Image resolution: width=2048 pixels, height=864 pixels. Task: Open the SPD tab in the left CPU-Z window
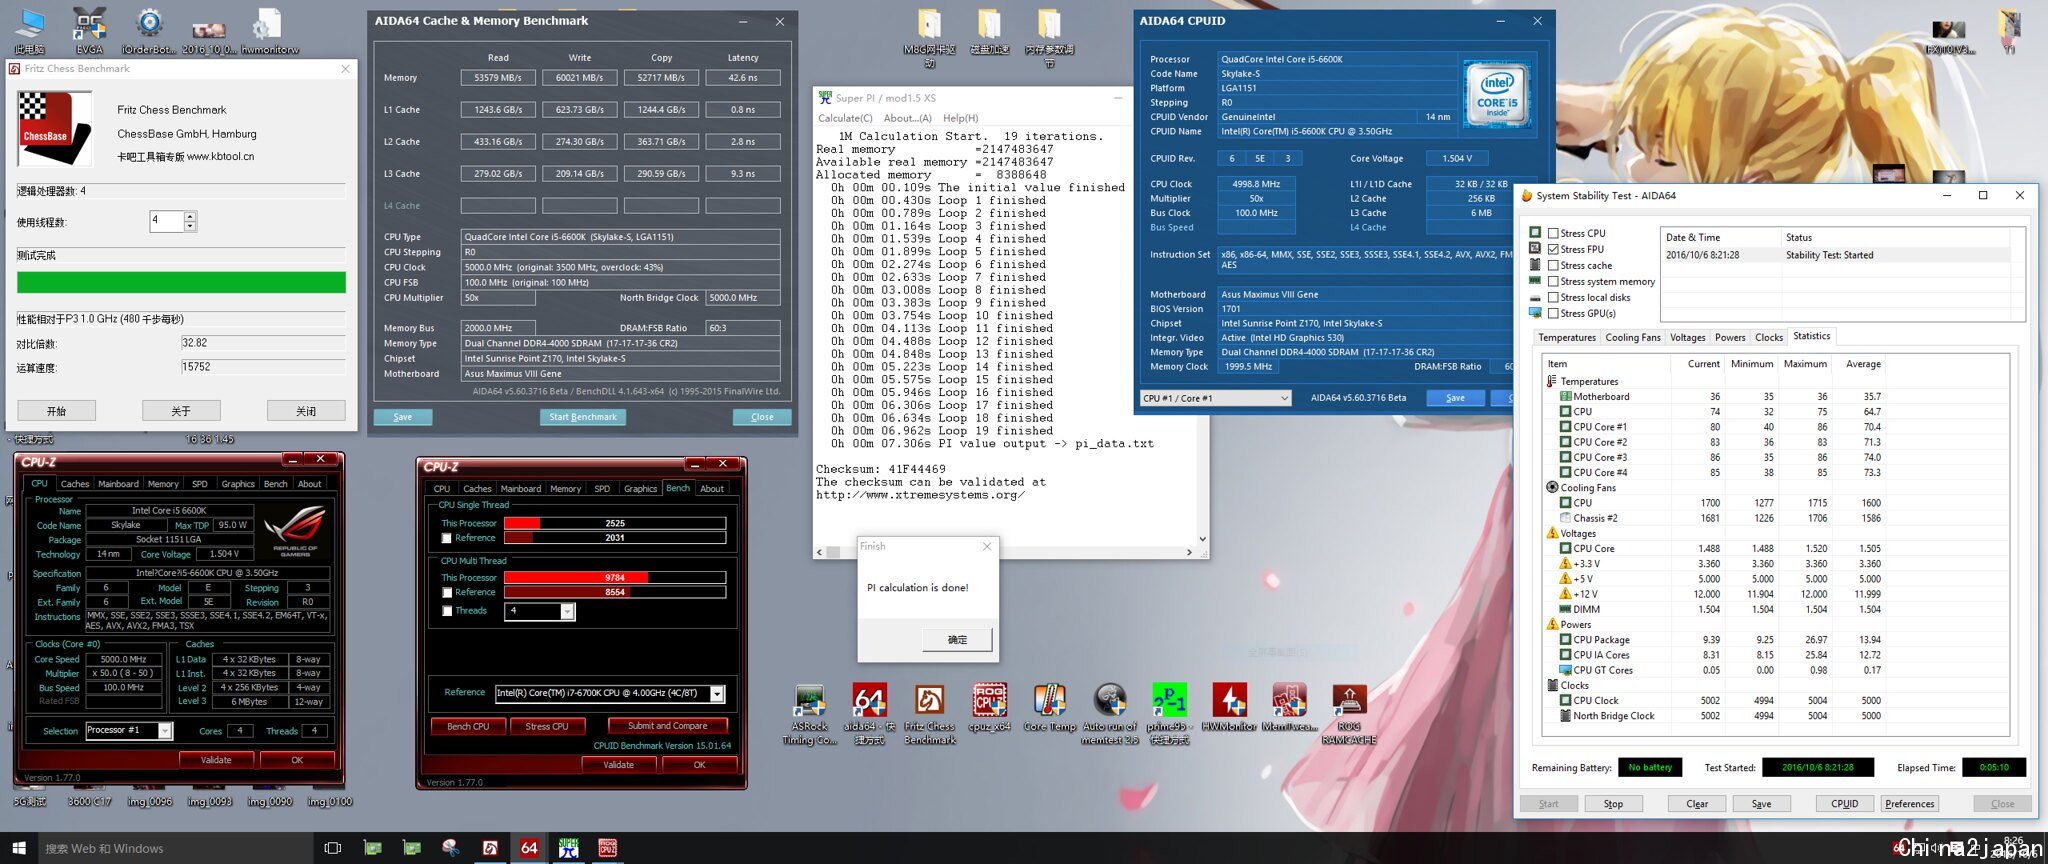[x=200, y=484]
